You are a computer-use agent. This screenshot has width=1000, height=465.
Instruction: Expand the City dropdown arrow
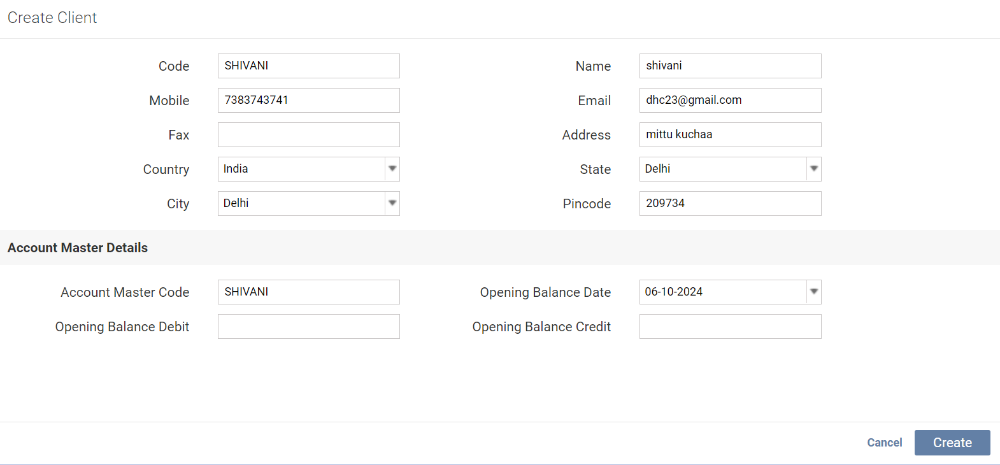click(392, 203)
